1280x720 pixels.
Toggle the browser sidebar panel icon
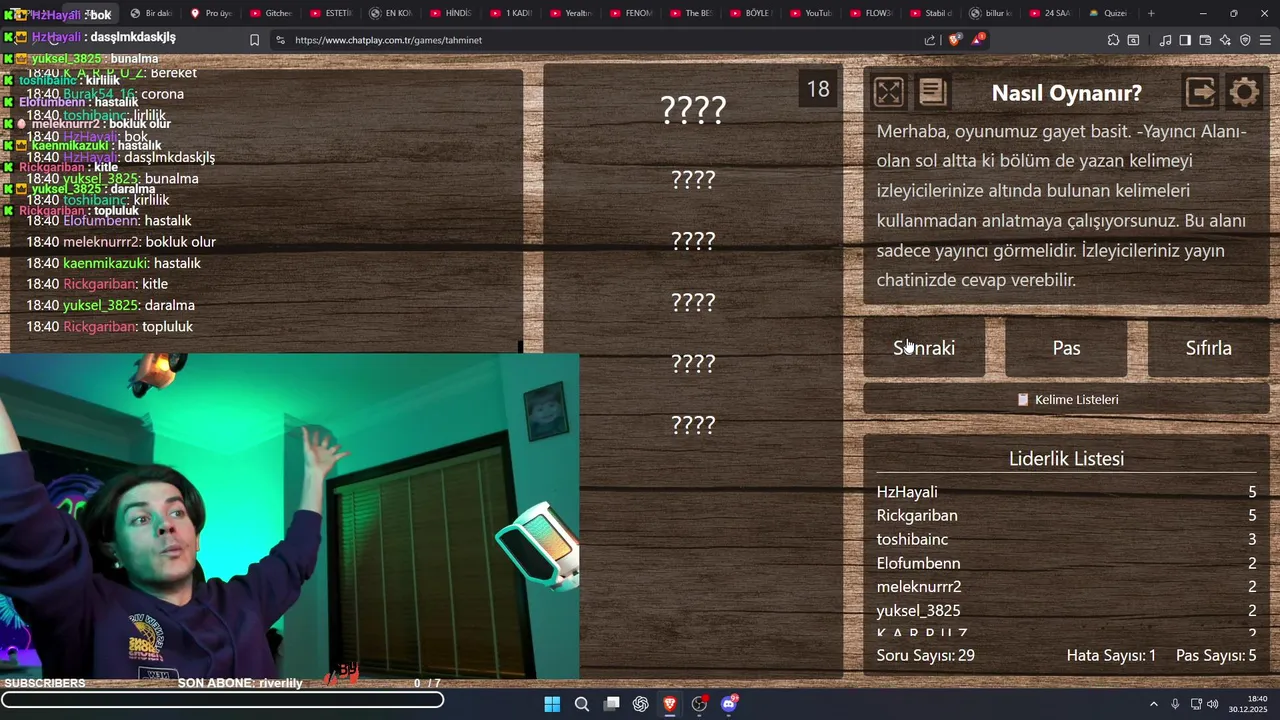click(x=1185, y=40)
